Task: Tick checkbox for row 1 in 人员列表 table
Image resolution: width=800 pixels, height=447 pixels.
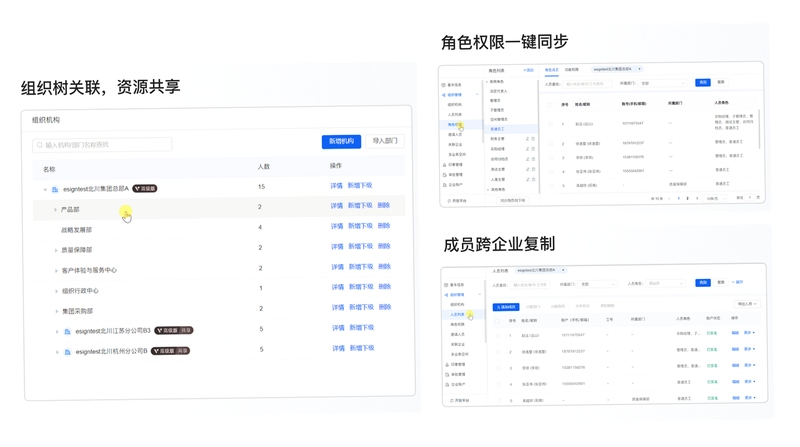Action: click(498, 336)
